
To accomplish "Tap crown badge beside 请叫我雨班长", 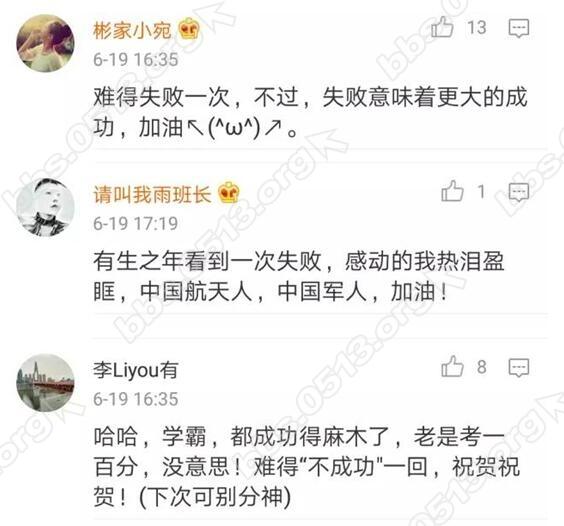I will 229,192.
